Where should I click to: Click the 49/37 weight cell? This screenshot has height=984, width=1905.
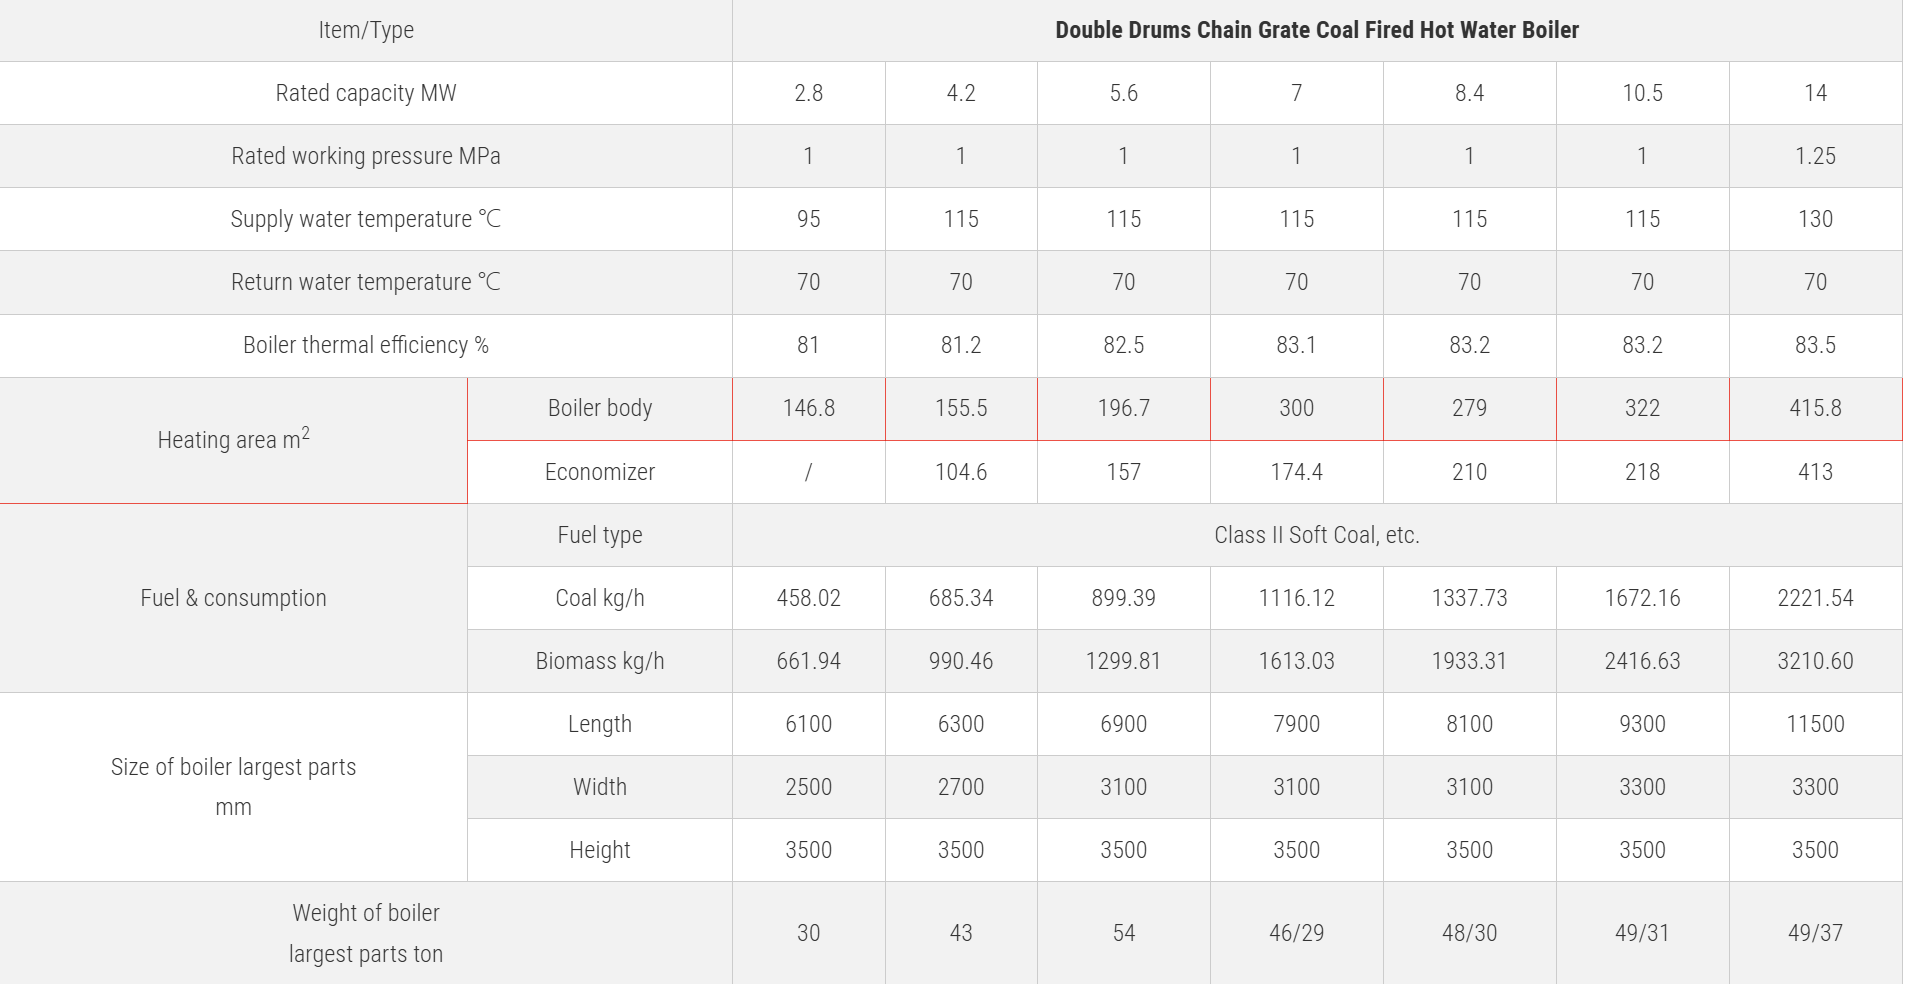point(1815,933)
